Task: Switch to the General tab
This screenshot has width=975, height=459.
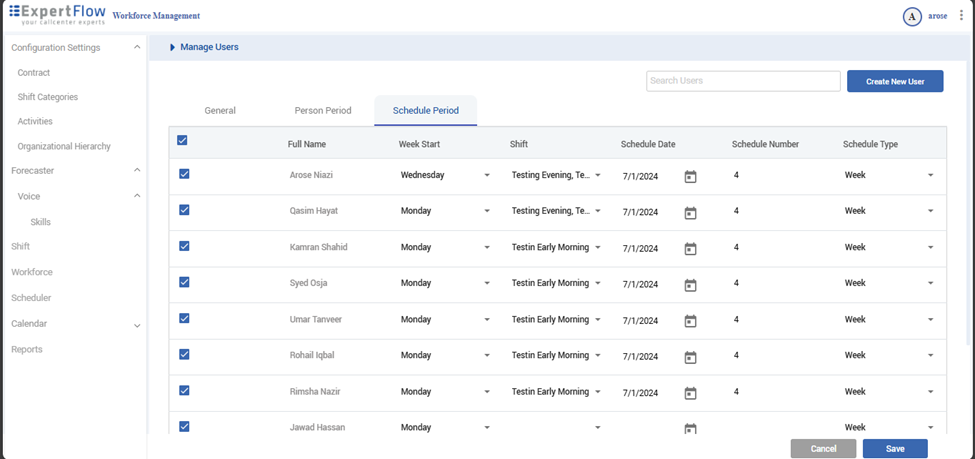Action: [x=220, y=111]
